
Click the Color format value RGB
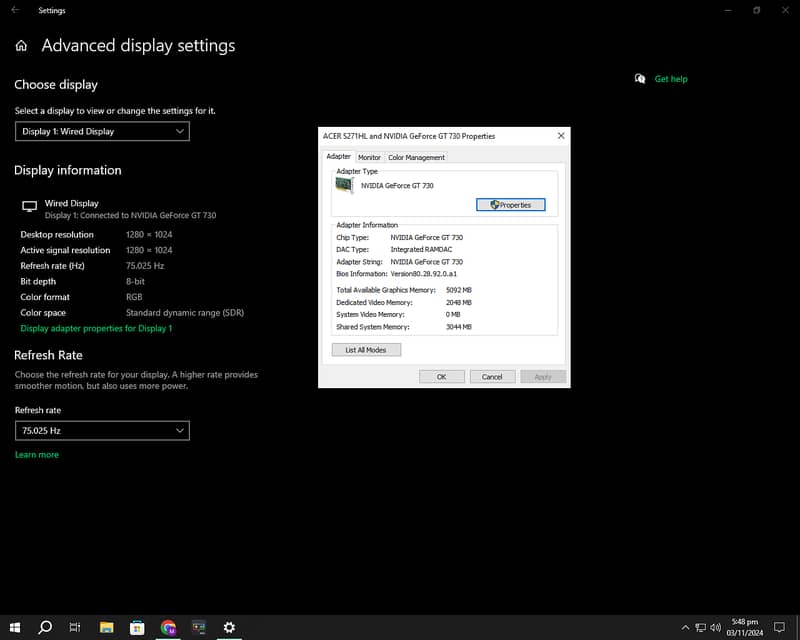134,297
